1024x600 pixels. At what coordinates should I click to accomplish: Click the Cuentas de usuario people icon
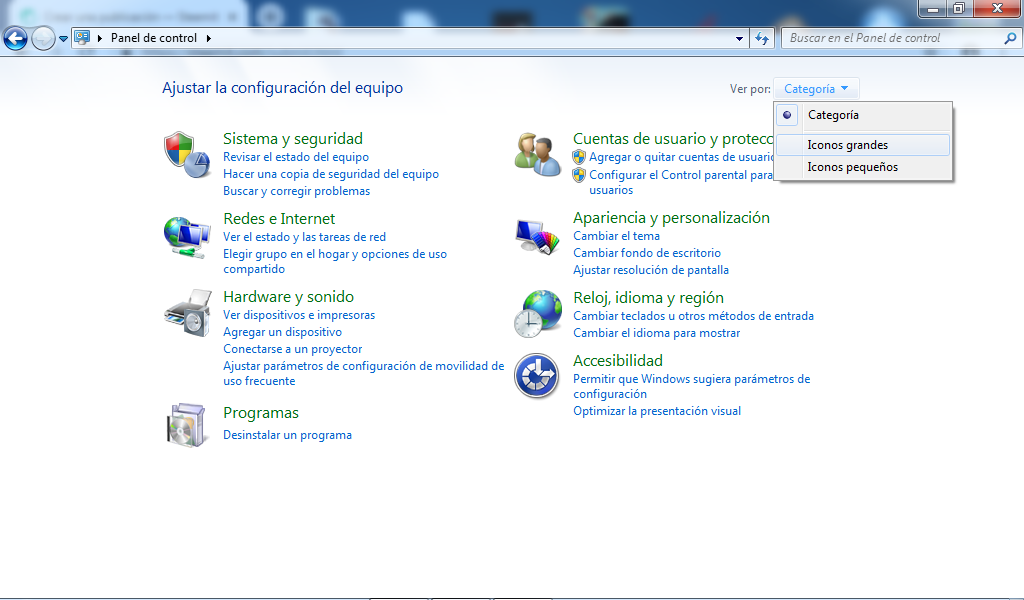537,154
